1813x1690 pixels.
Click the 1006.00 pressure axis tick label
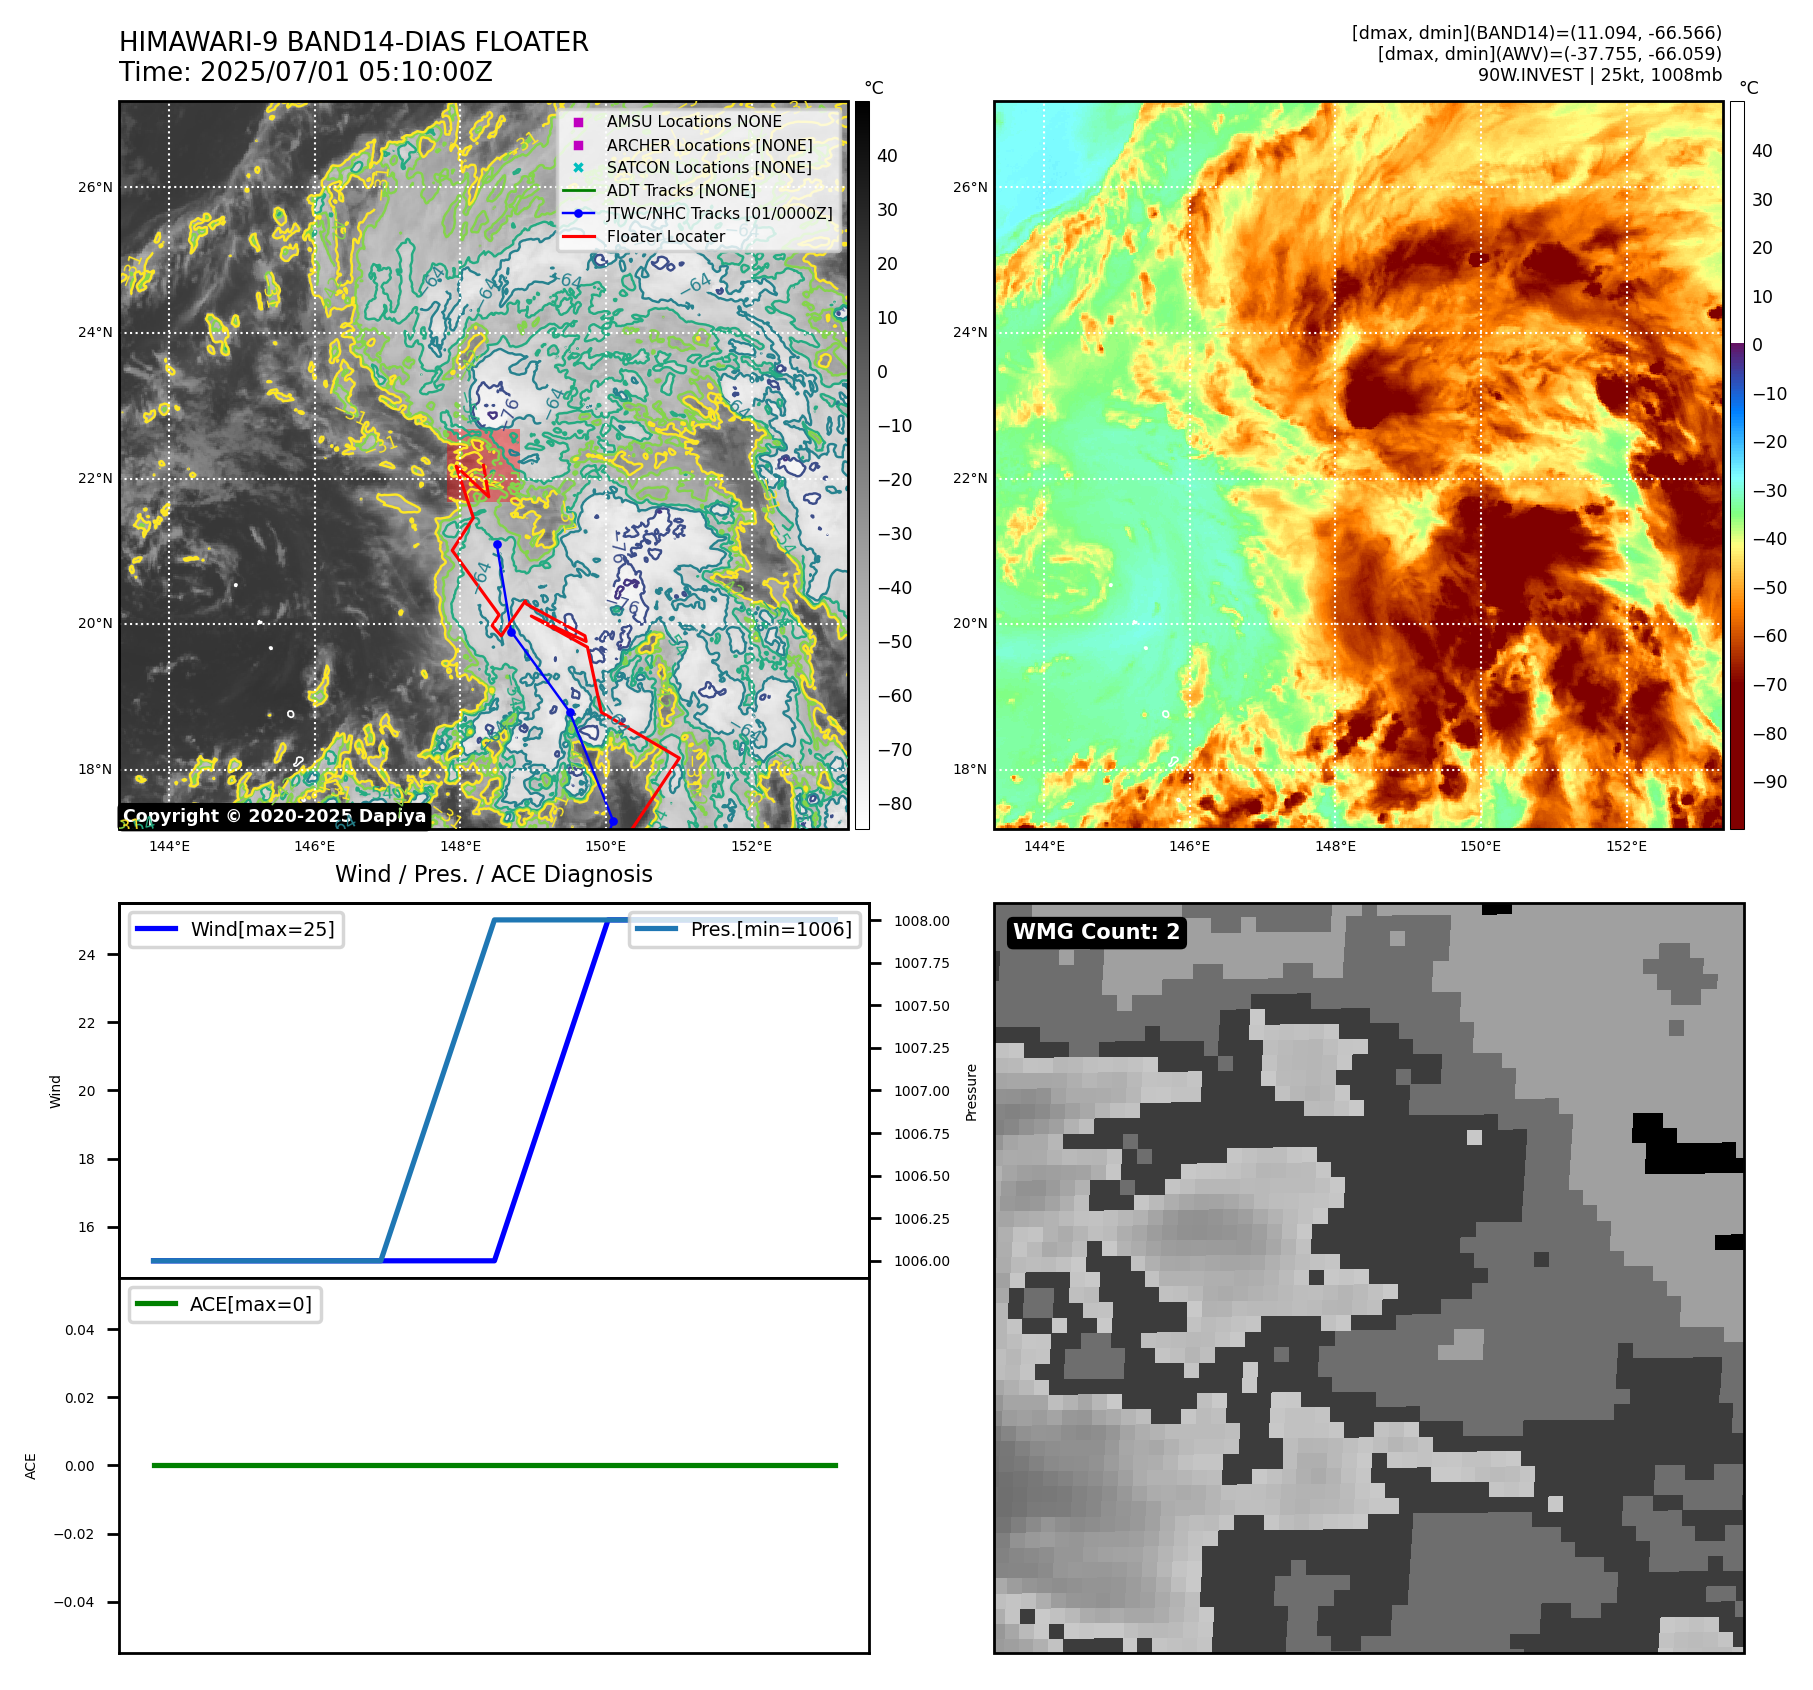[x=922, y=1261]
